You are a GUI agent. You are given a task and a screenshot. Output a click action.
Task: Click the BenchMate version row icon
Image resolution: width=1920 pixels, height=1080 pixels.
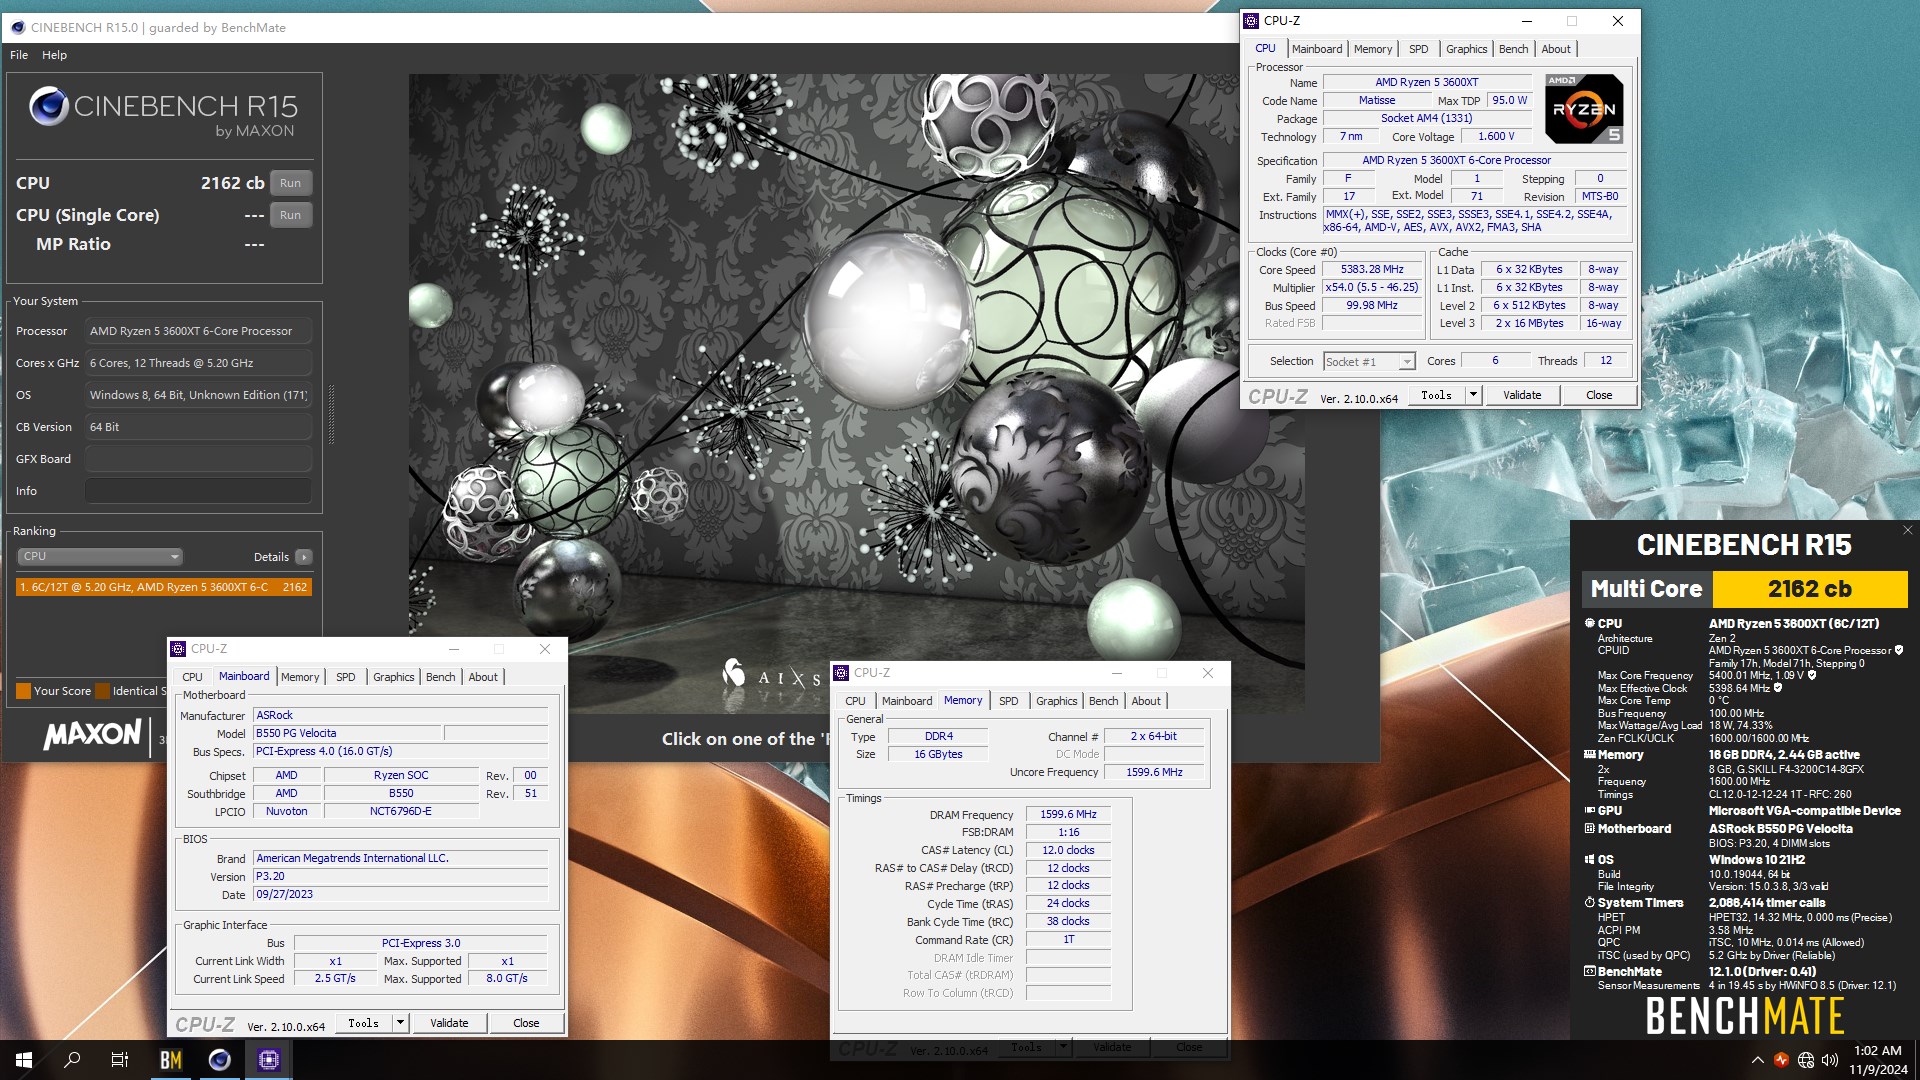1589,971
